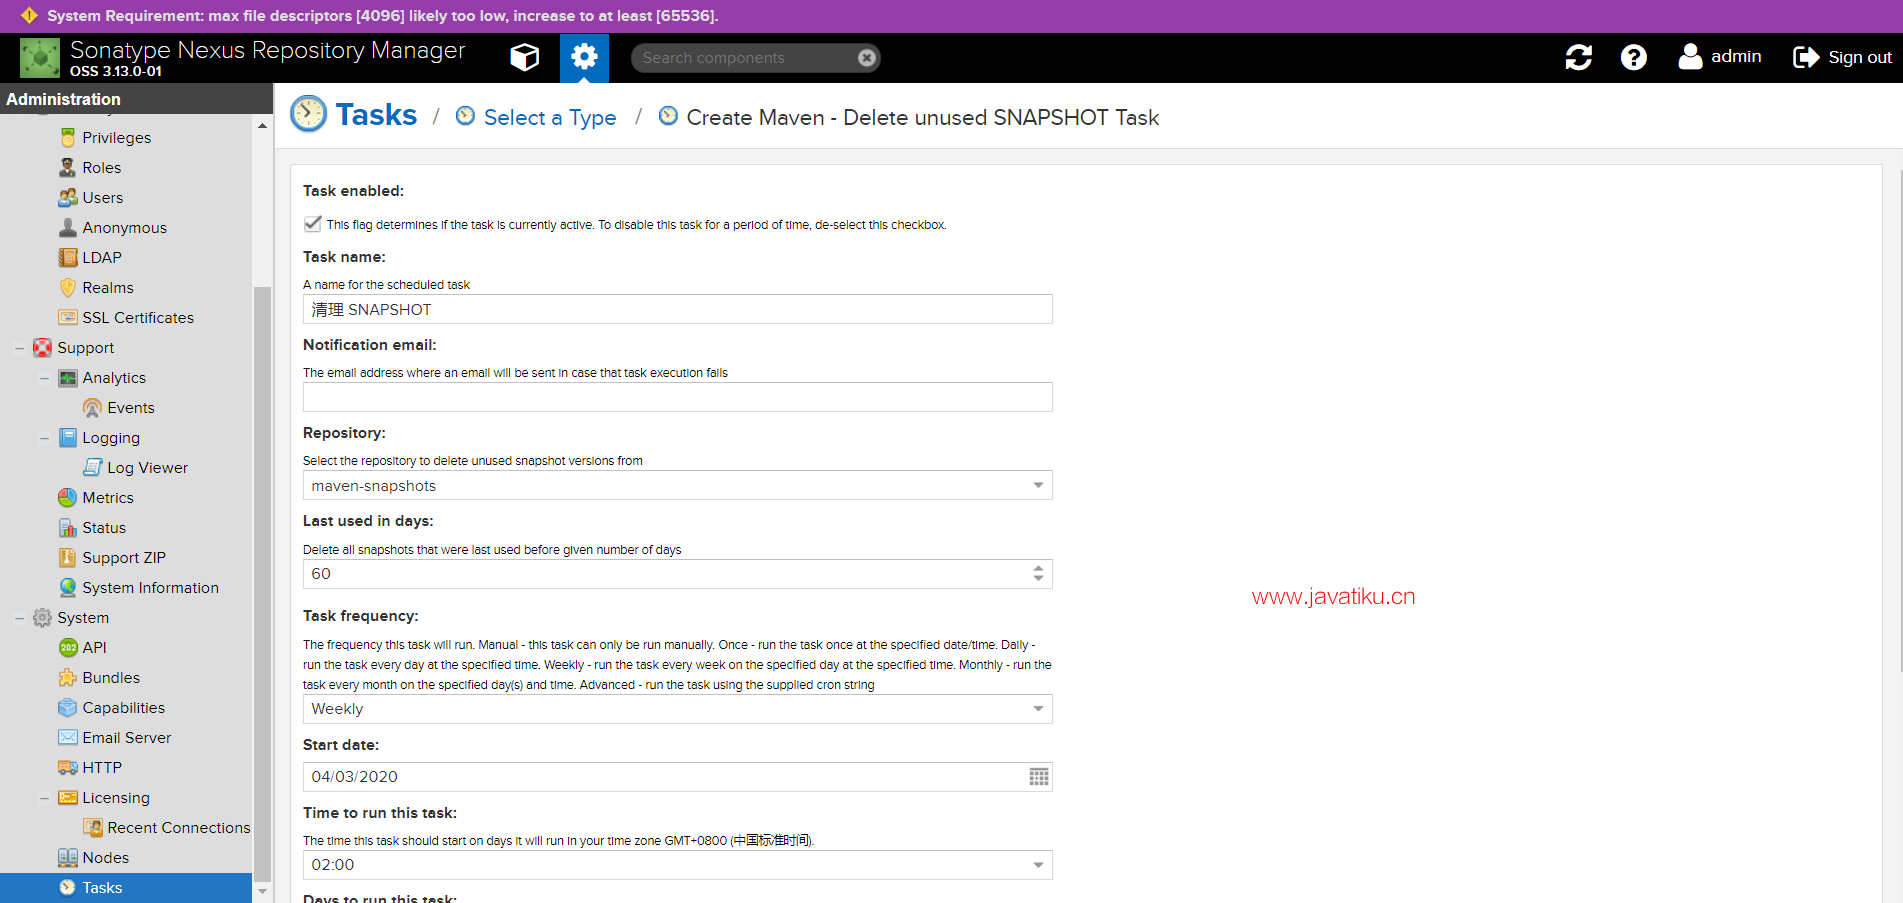Click the Privileges medal icon

pyautogui.click(x=68, y=137)
